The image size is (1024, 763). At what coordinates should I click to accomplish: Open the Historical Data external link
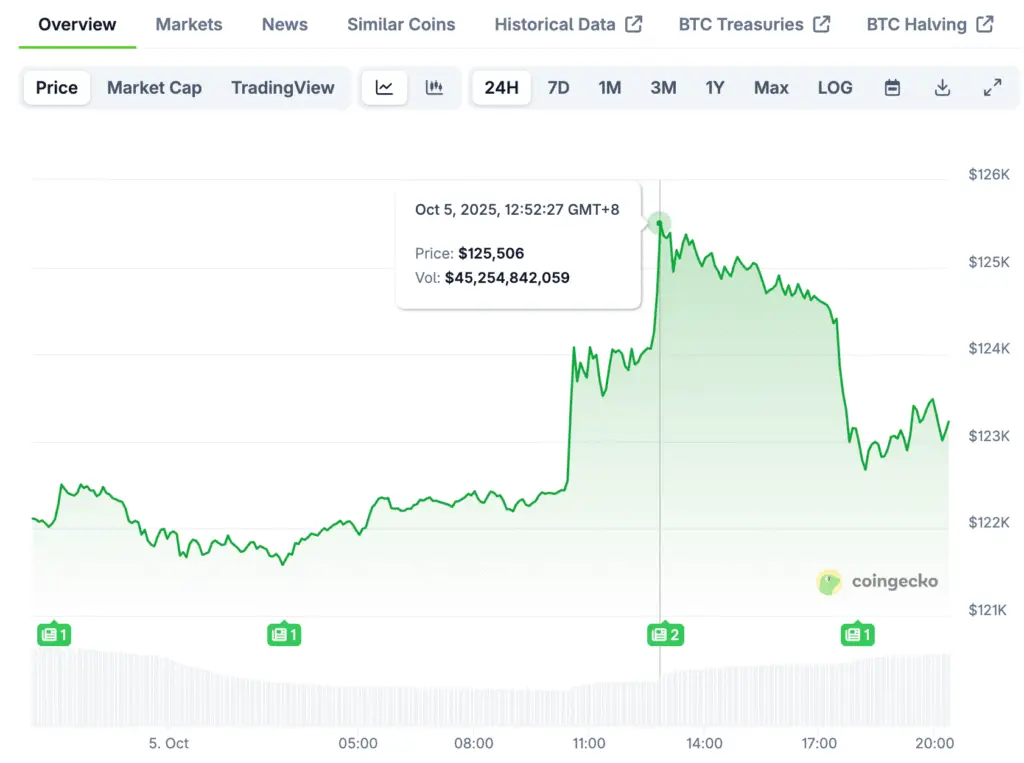pyautogui.click(x=568, y=24)
